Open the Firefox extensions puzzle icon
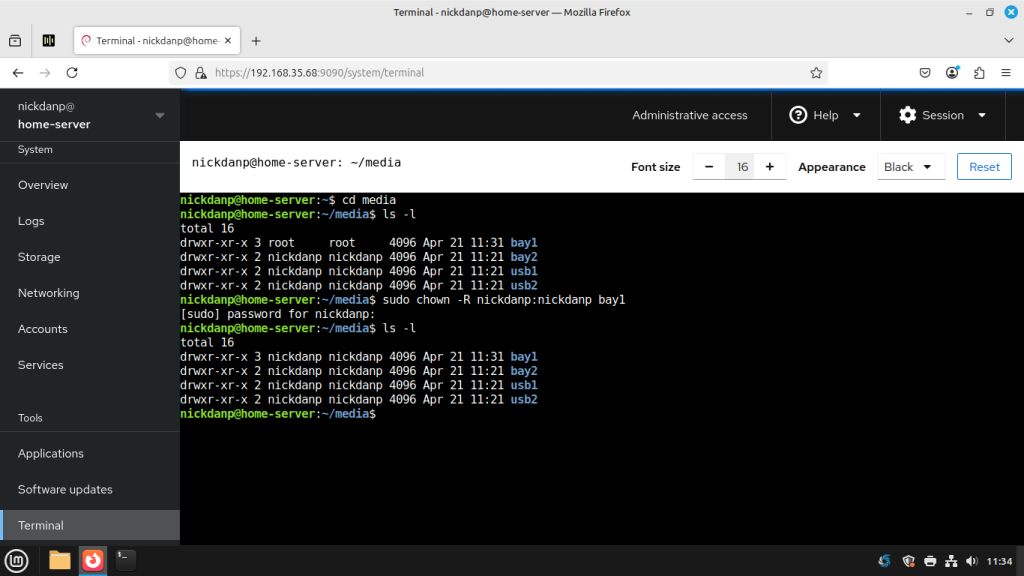 (979, 73)
